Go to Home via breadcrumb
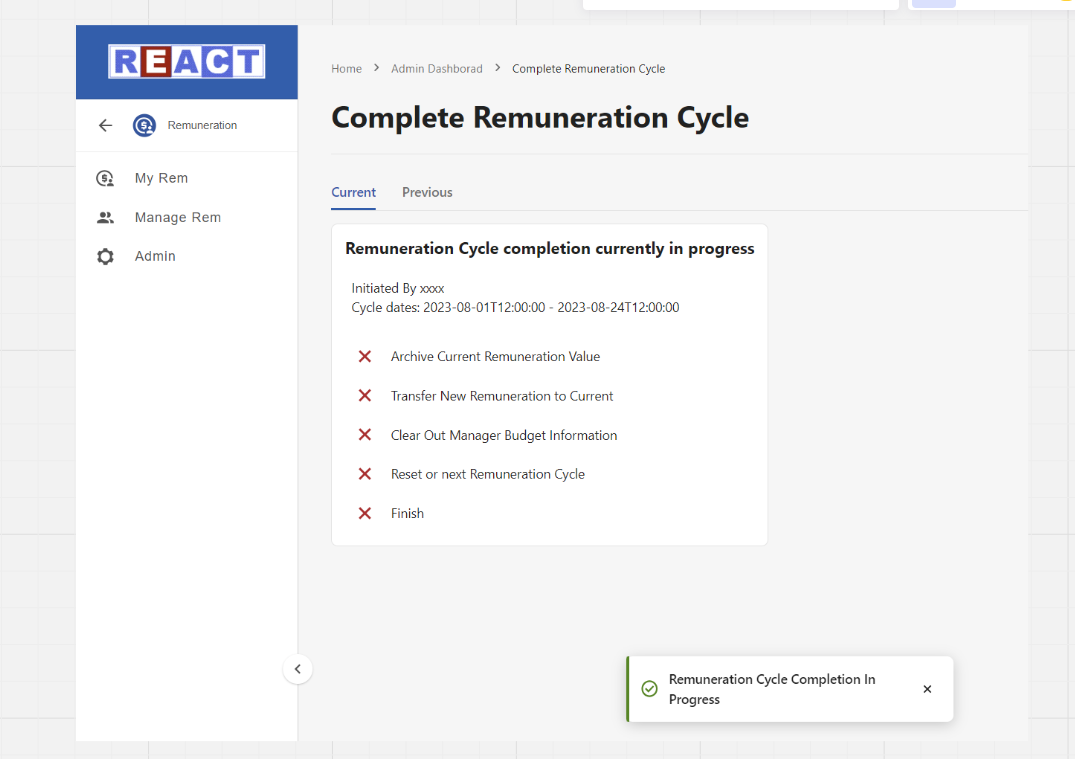 point(346,69)
